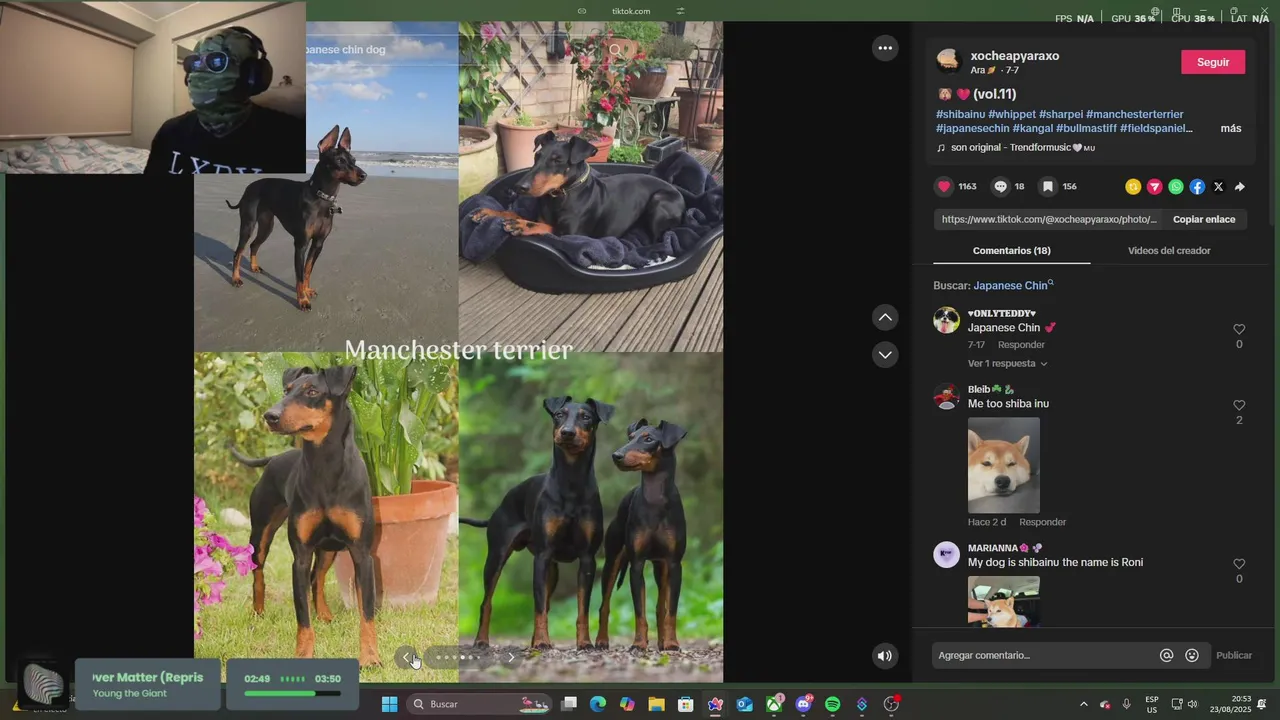Reply to Bleib's comment via Responder
Image resolution: width=1280 pixels, height=720 pixels.
pos(1042,522)
